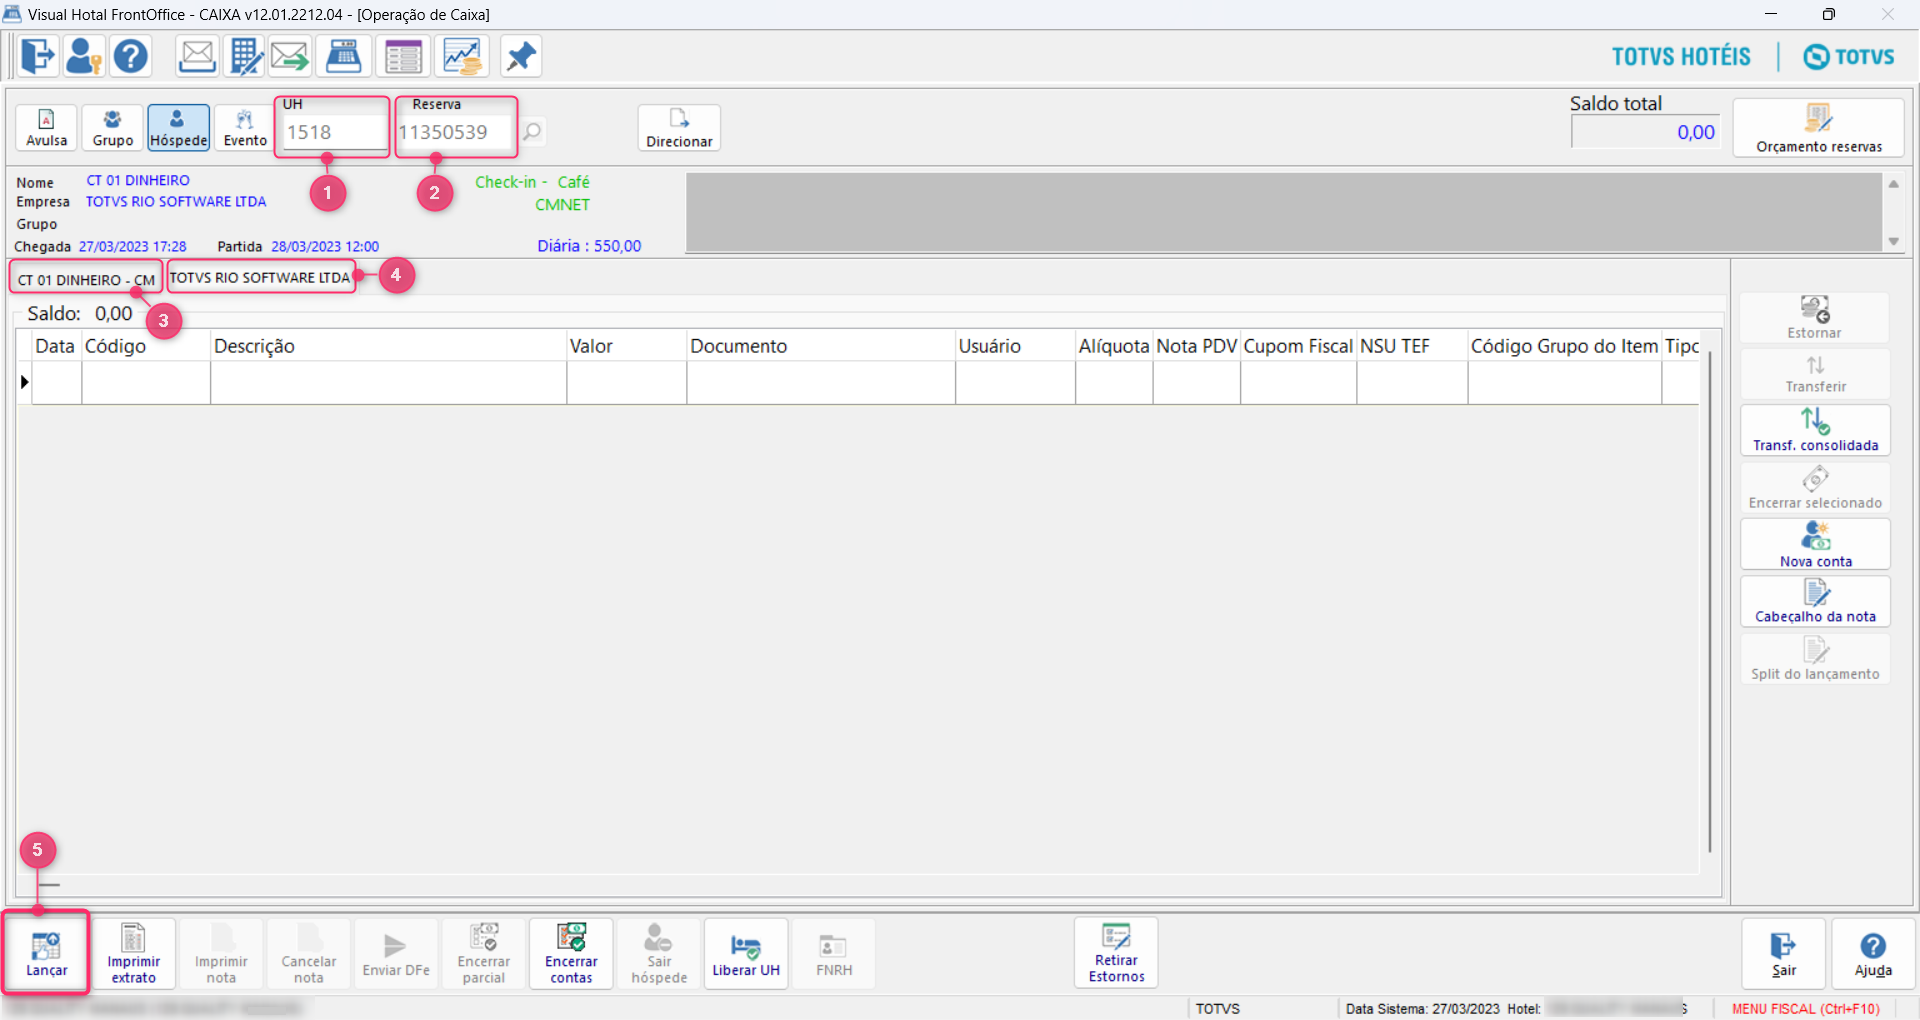Click the FNRH button
1920x1020 pixels.
coord(834,953)
